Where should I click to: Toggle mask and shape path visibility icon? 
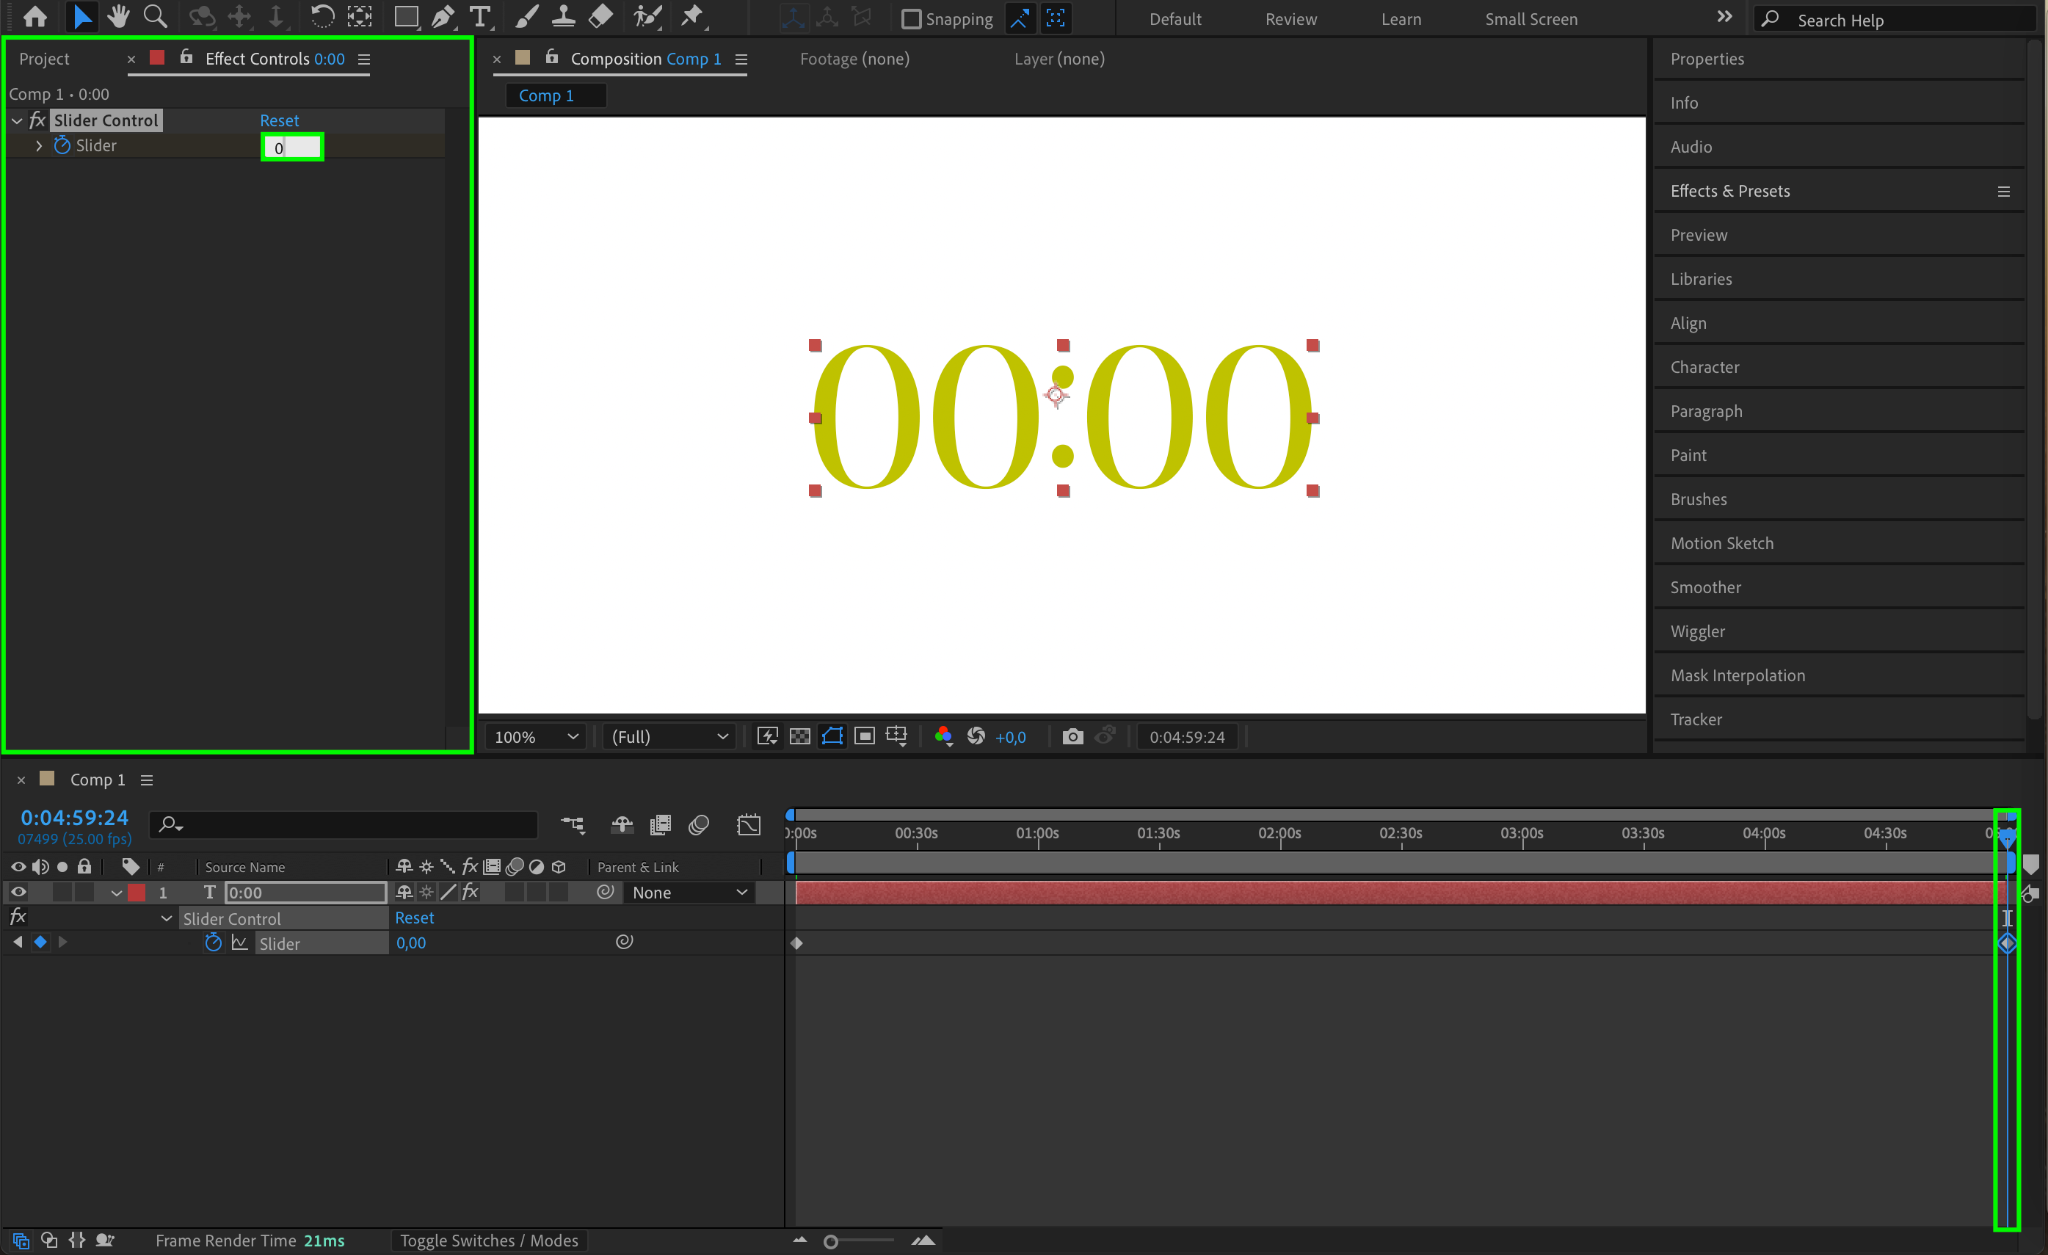832,737
